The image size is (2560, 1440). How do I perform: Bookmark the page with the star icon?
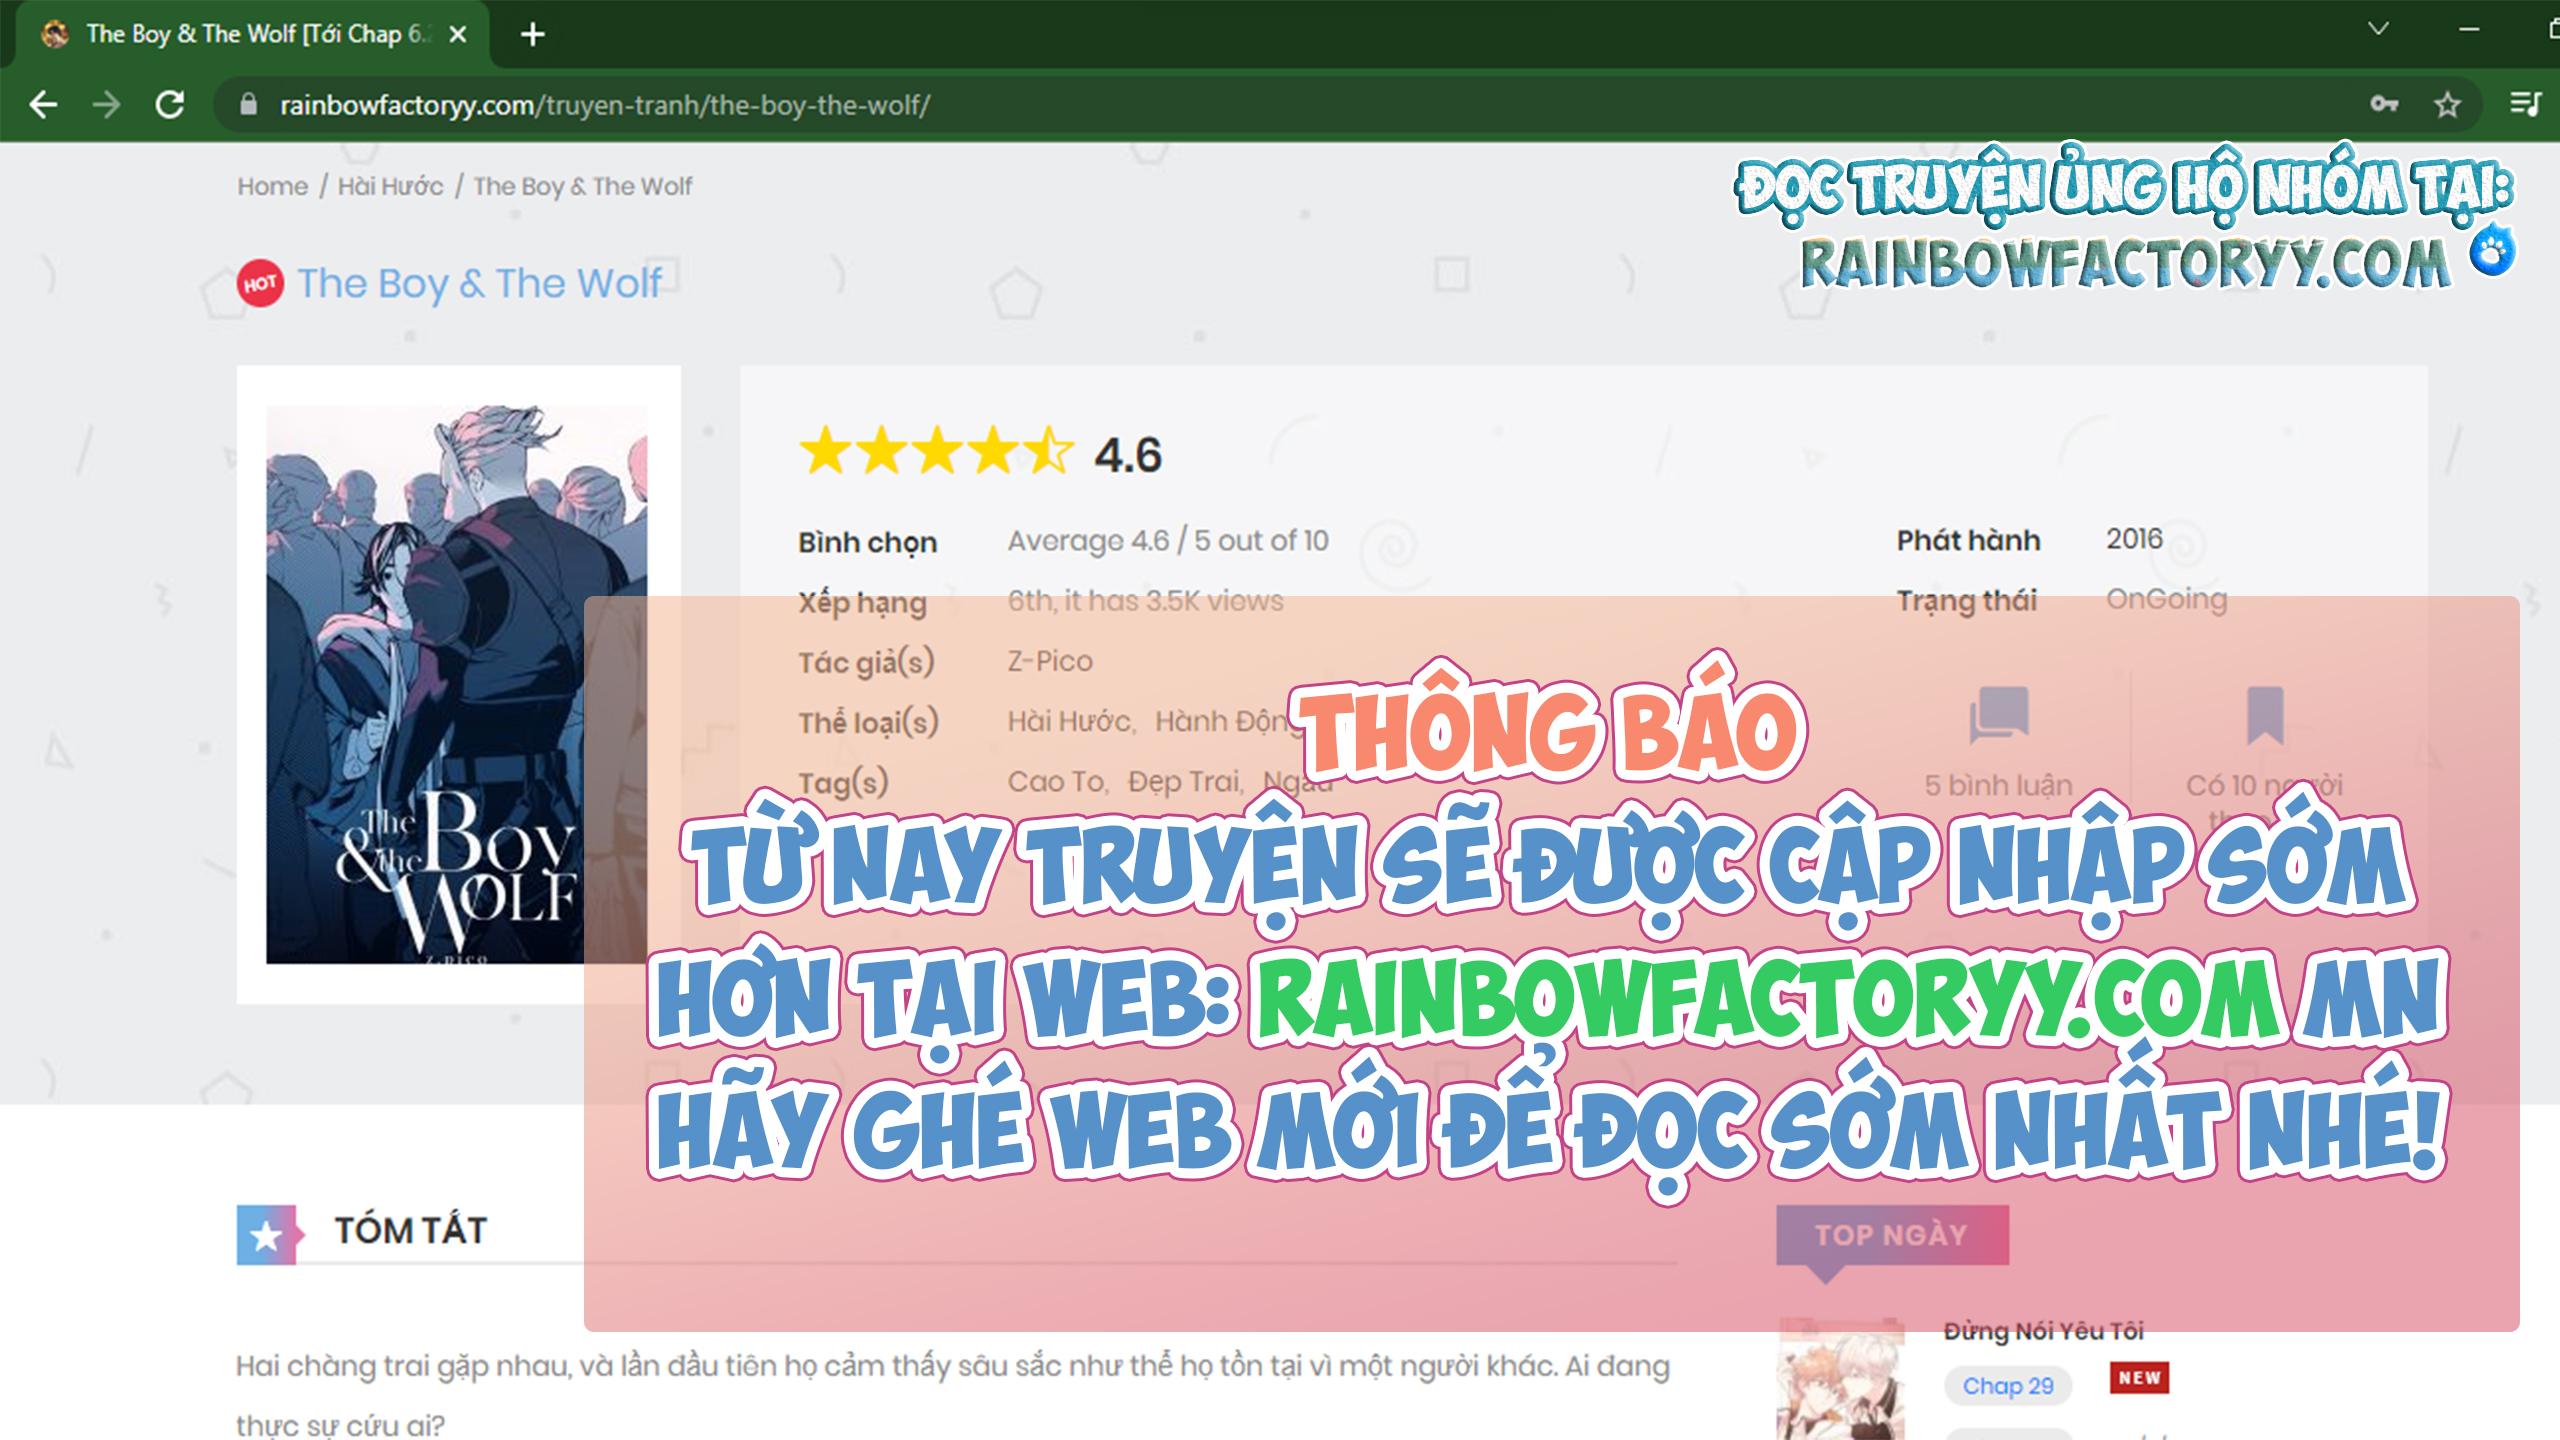pos(2447,103)
